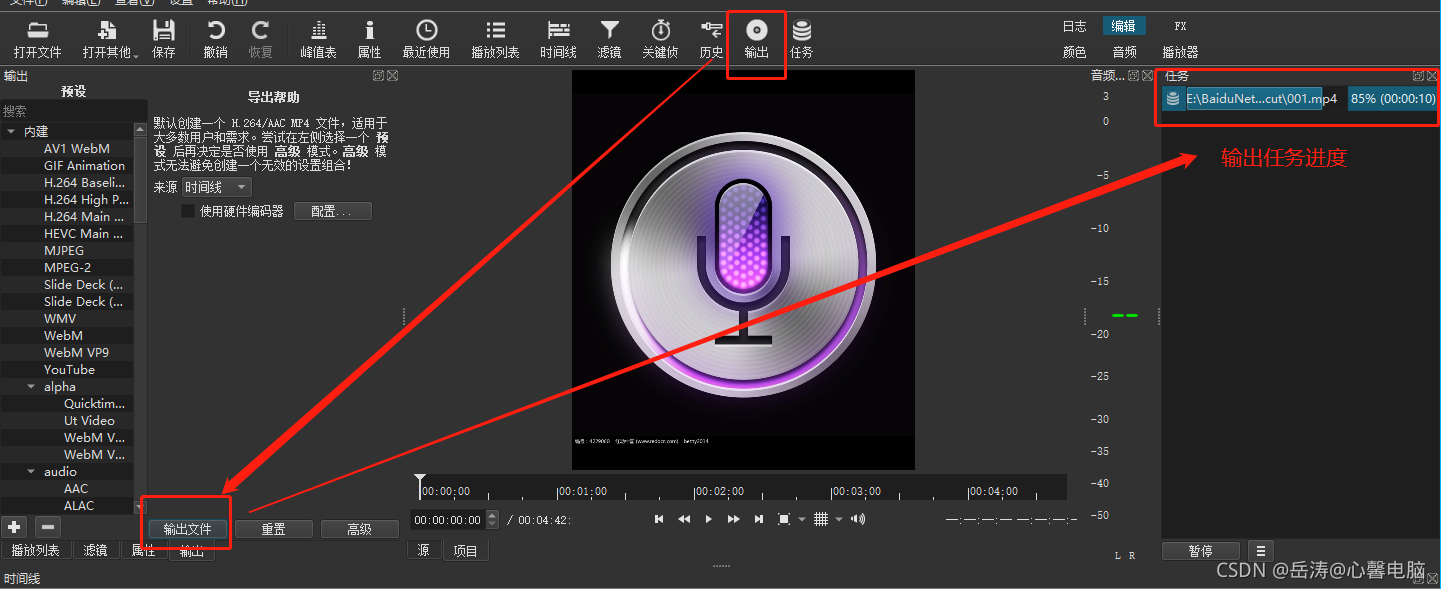Select the 音频 audio layout
The width and height of the screenshot is (1441, 589).
coord(1124,52)
